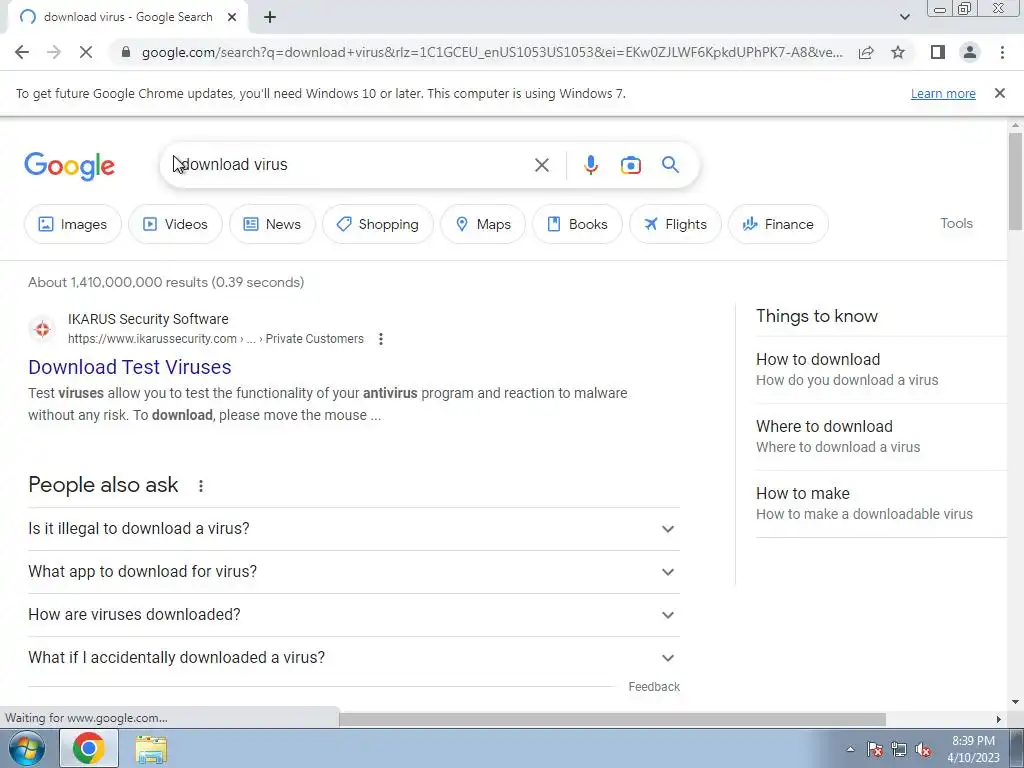Click the Chrome taskbar icon
1024x768 pixels.
click(x=89, y=748)
